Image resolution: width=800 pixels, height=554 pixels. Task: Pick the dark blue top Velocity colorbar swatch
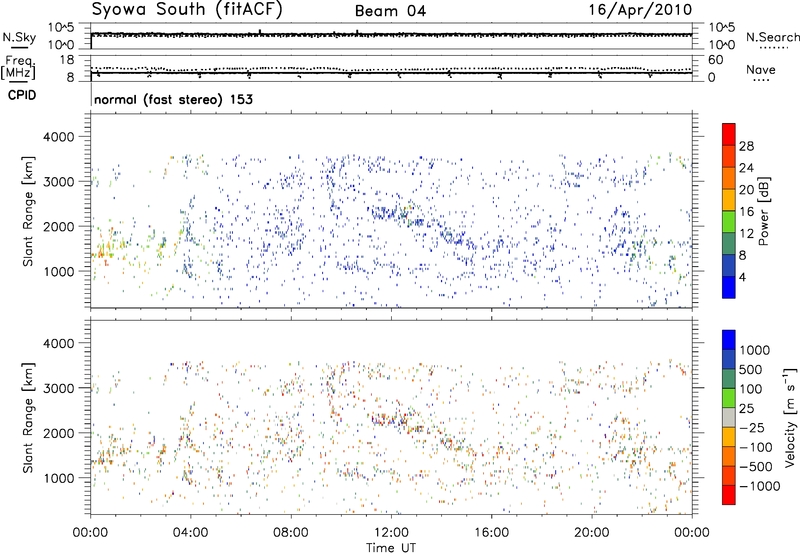[729, 339]
